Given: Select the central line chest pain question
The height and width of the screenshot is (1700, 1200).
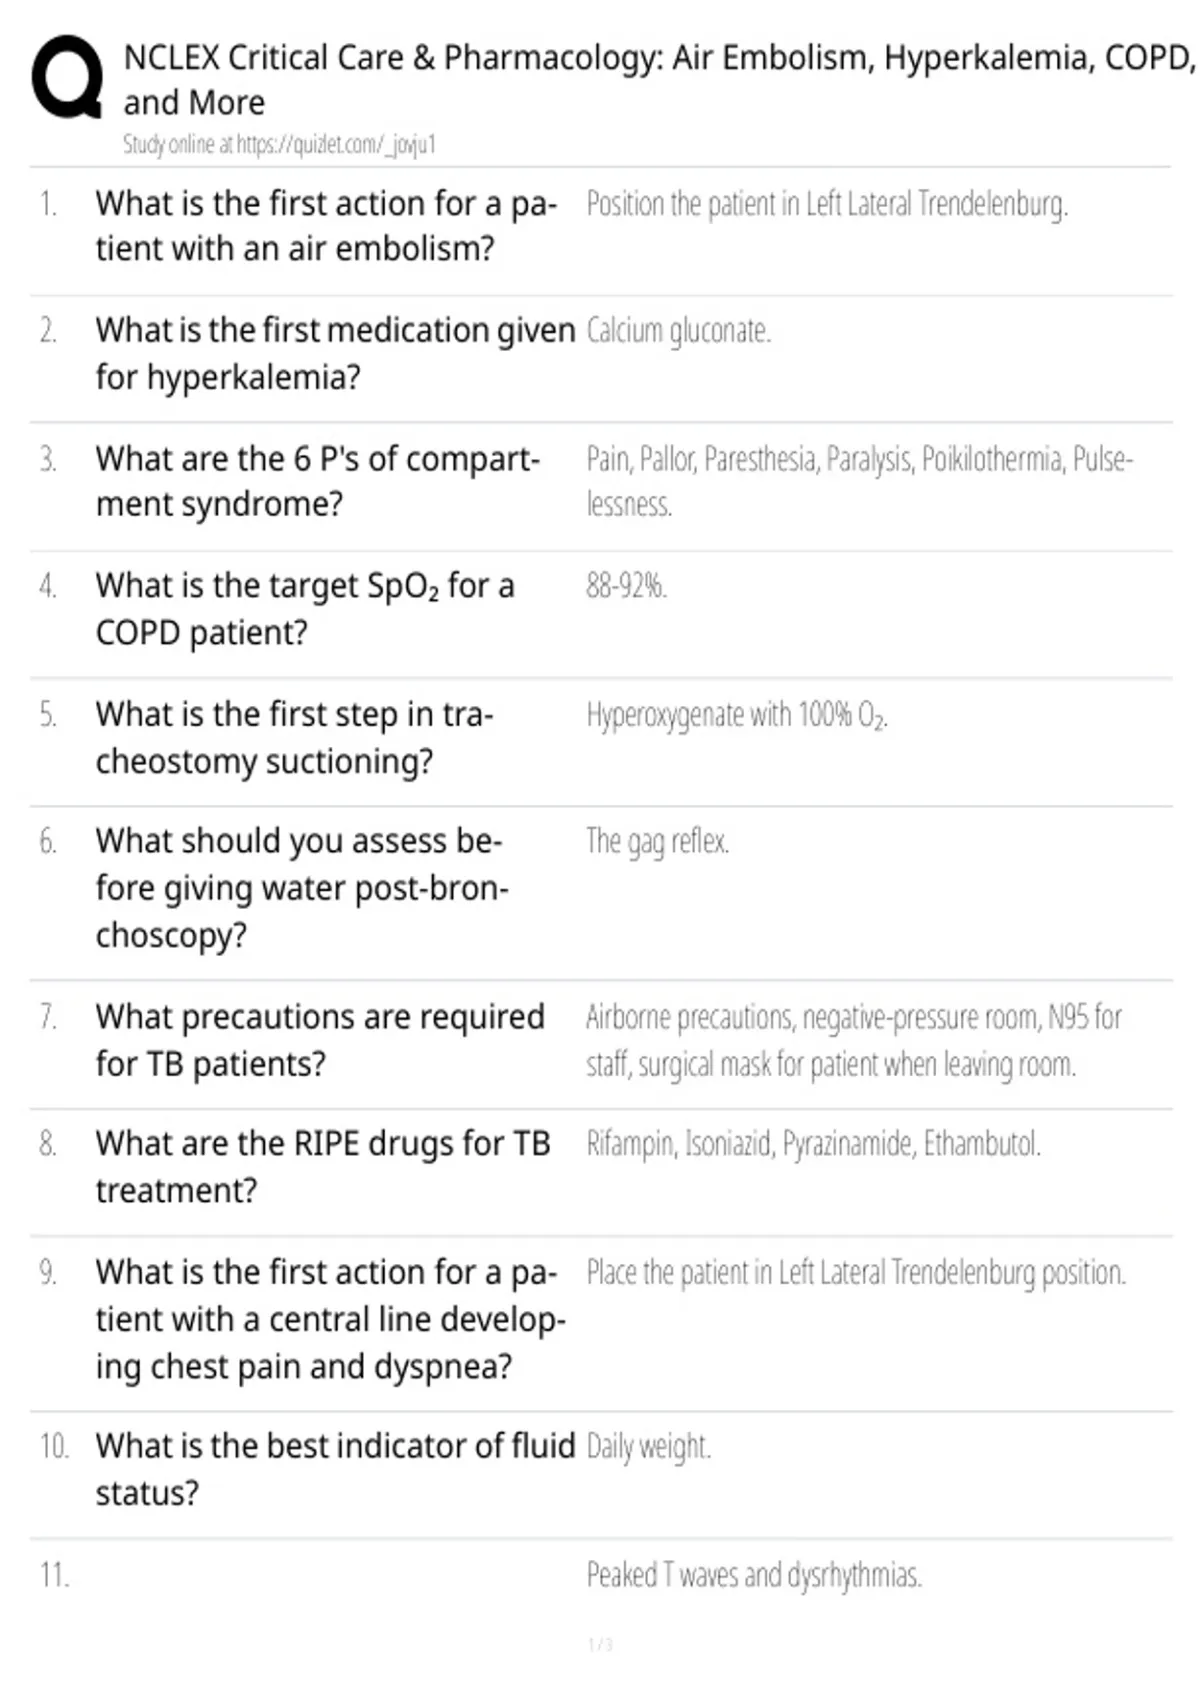Looking at the screenshot, I should [x=330, y=1319].
